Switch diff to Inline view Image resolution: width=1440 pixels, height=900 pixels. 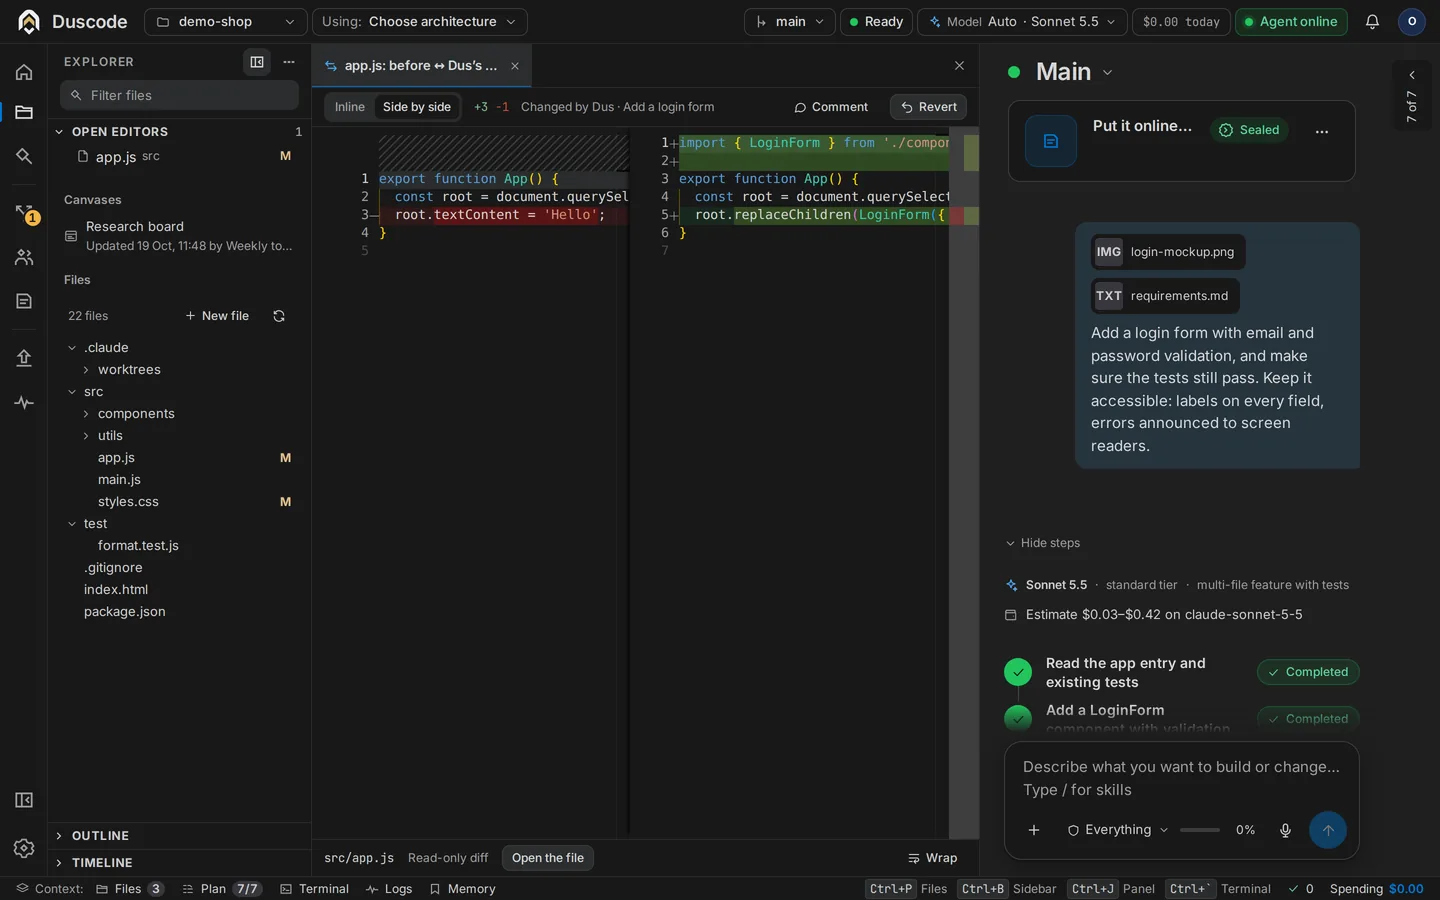350,107
